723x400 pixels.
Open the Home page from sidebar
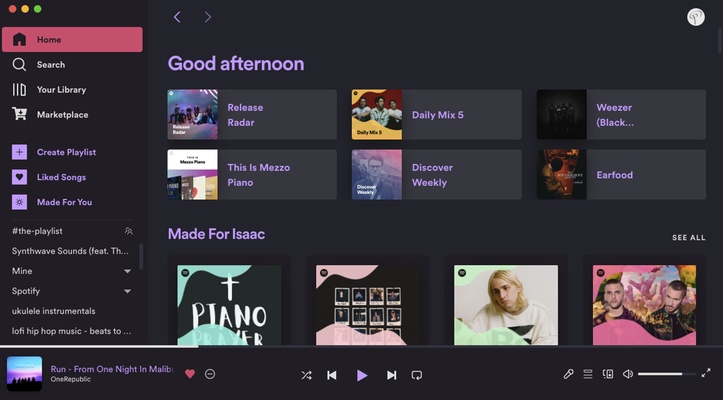[x=72, y=40]
